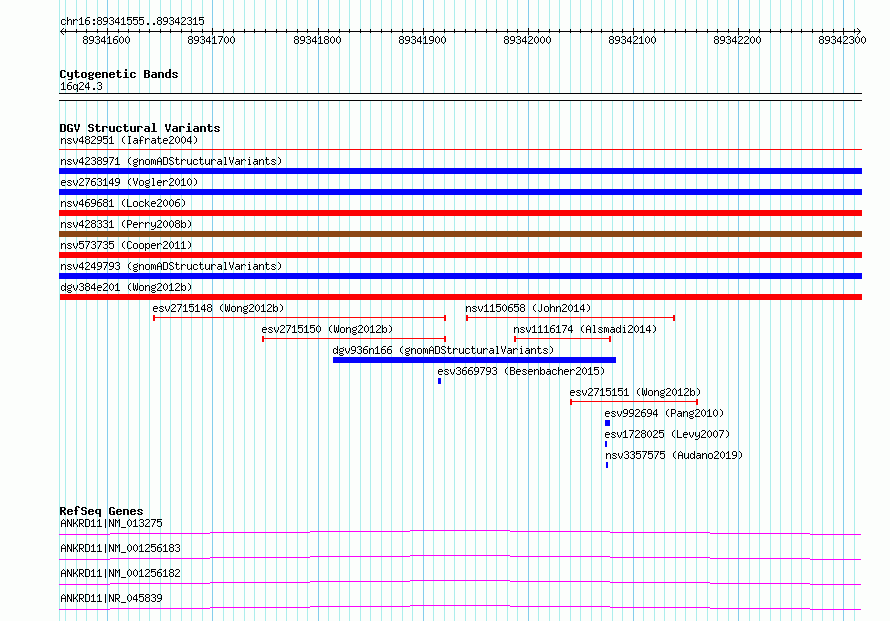The width and height of the screenshot is (890, 621).
Task: Open variant esv2715148 (Wong2012b) label
Action: point(218,308)
